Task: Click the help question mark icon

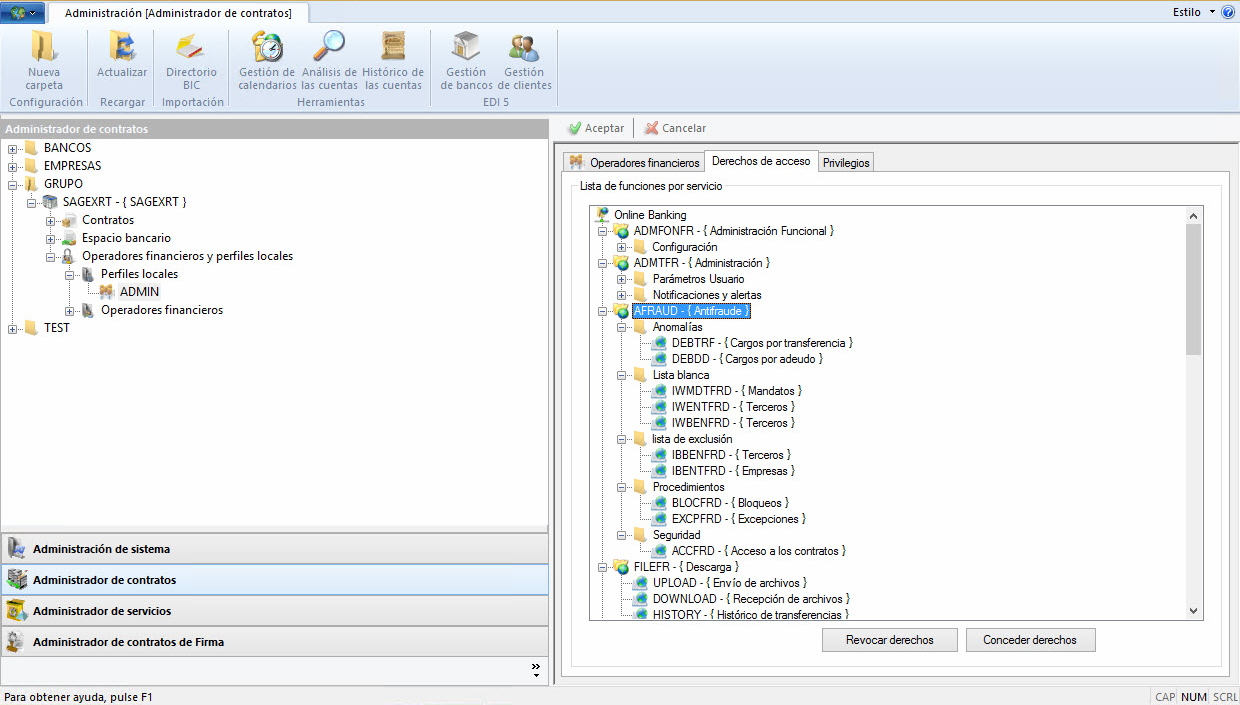Action: pyautogui.click(x=1228, y=12)
